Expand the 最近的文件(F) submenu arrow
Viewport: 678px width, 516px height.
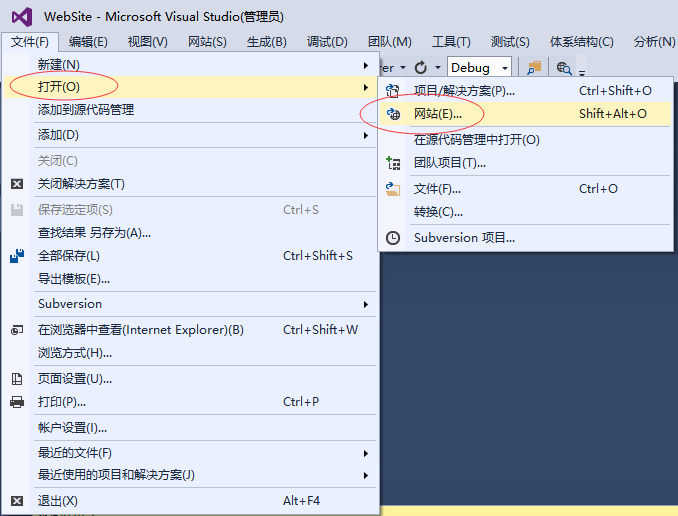(x=366, y=453)
